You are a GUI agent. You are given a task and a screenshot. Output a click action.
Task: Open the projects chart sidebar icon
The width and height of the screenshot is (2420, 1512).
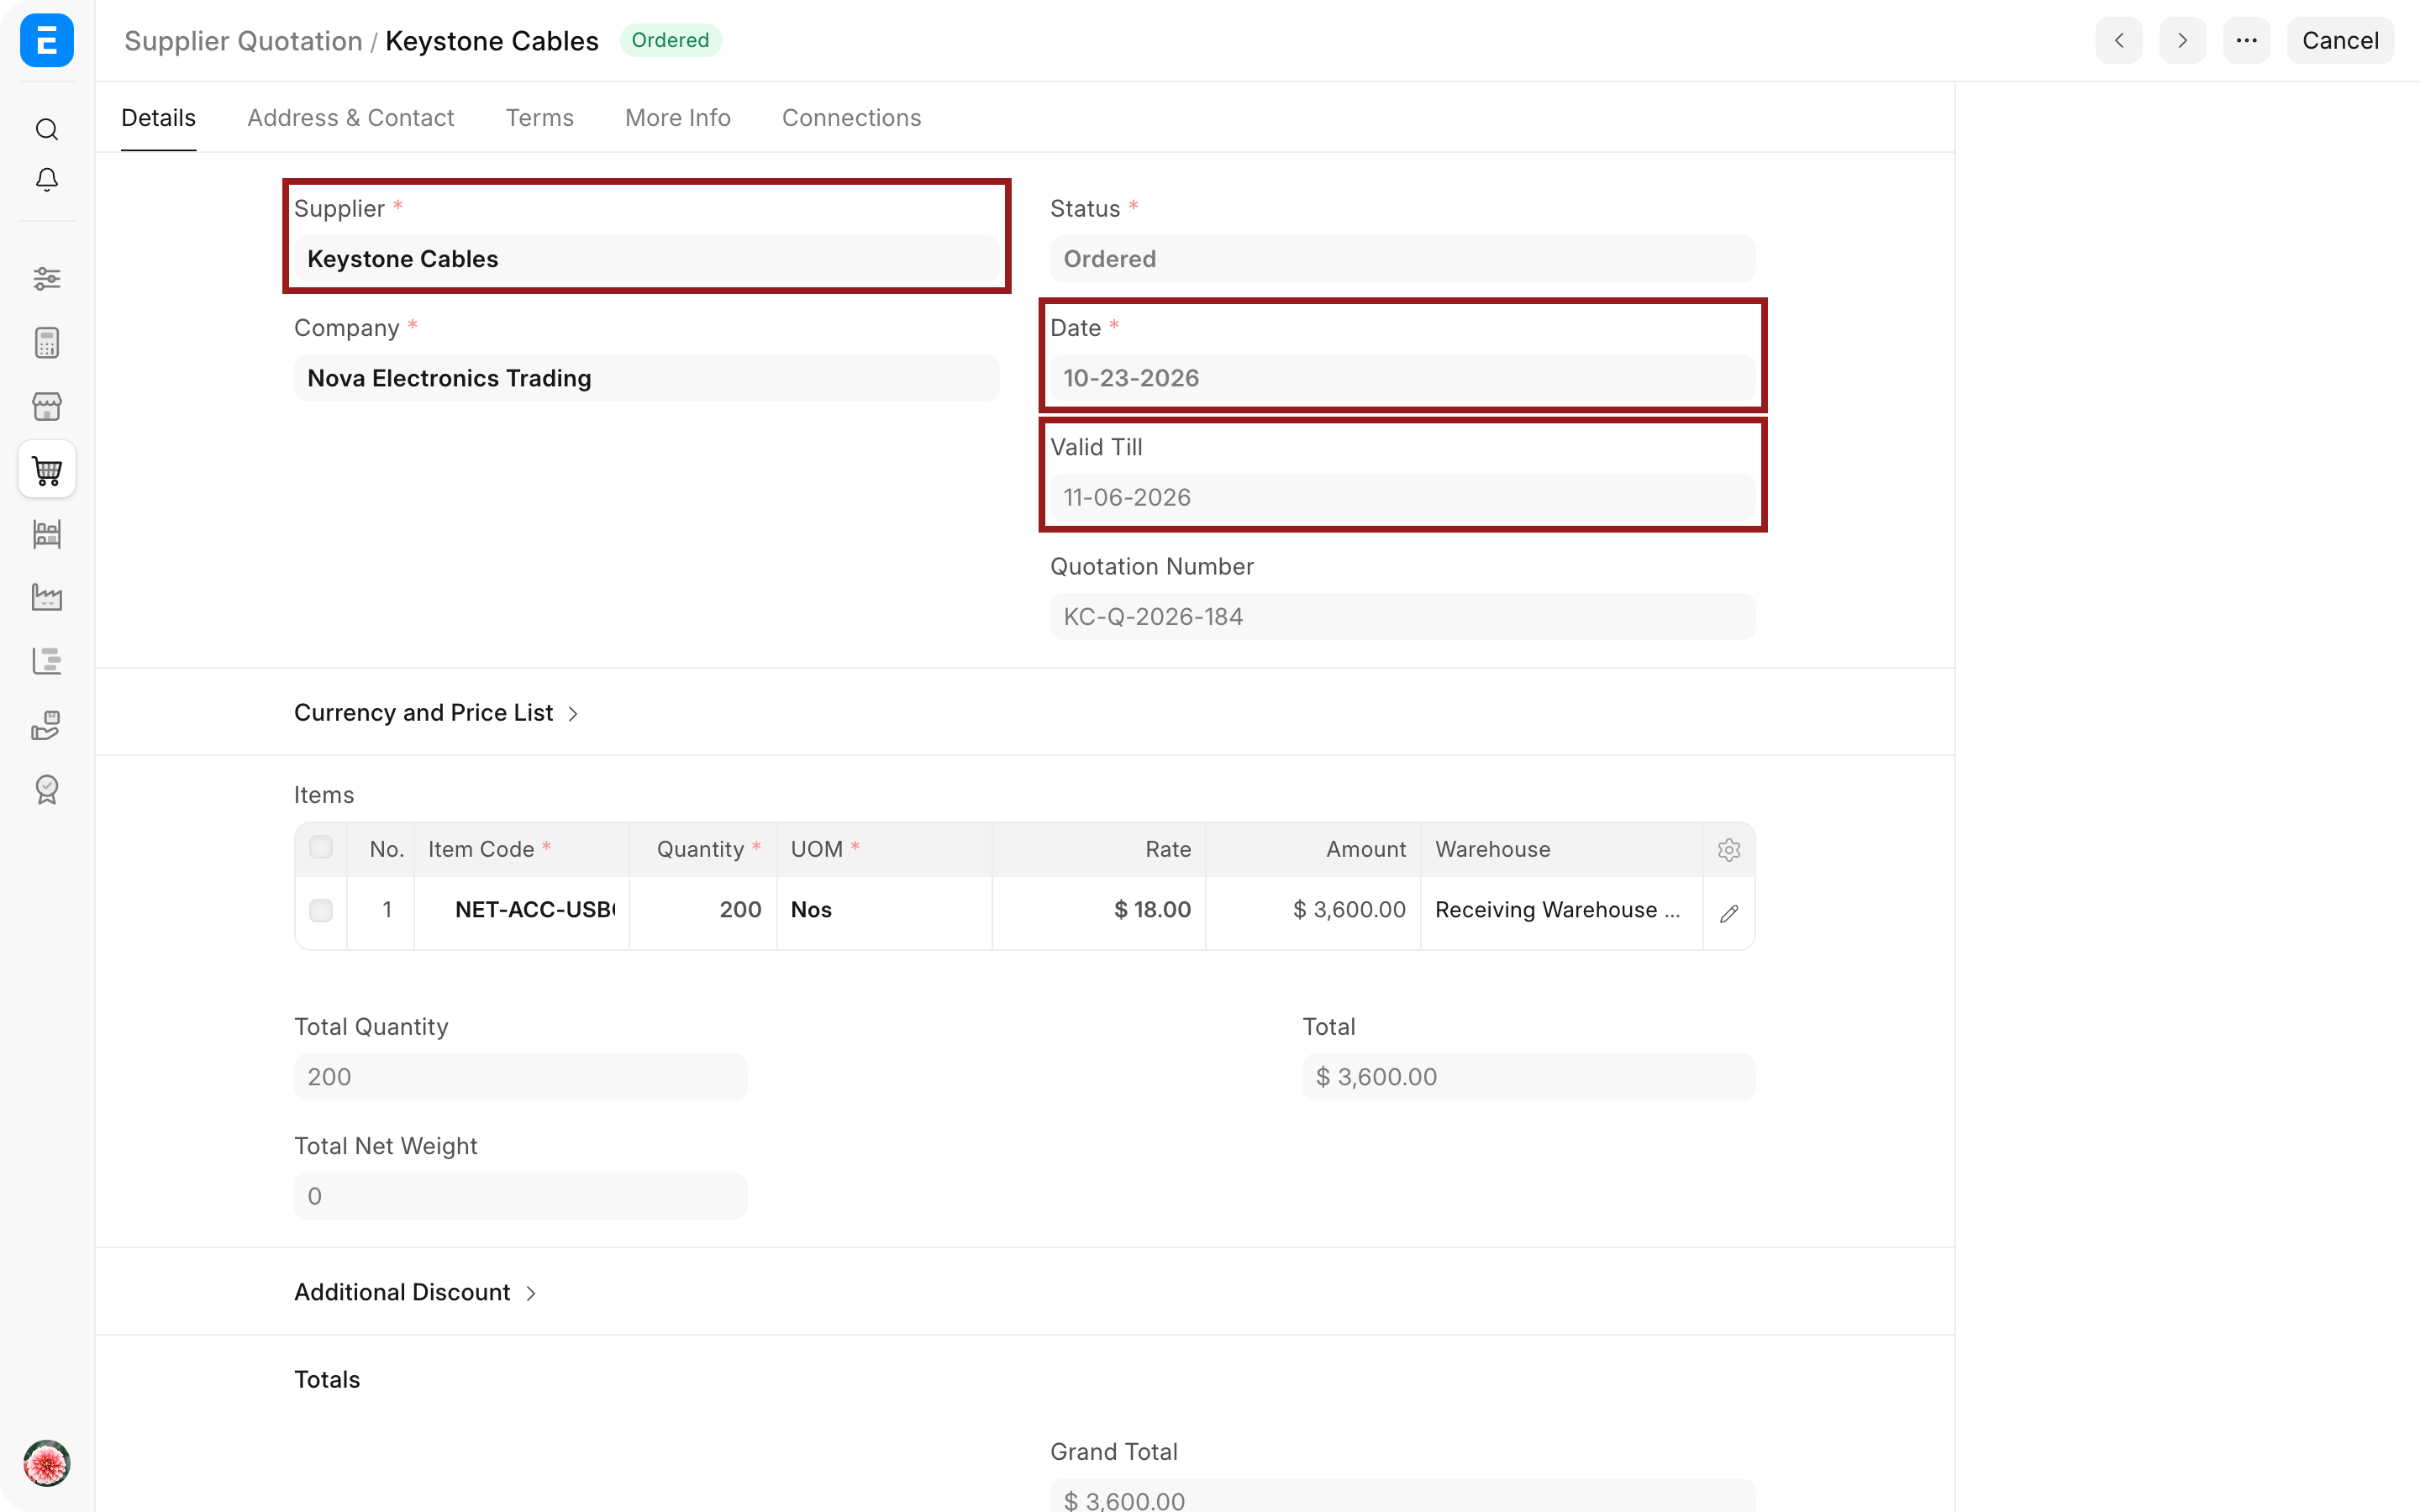pyautogui.click(x=47, y=662)
